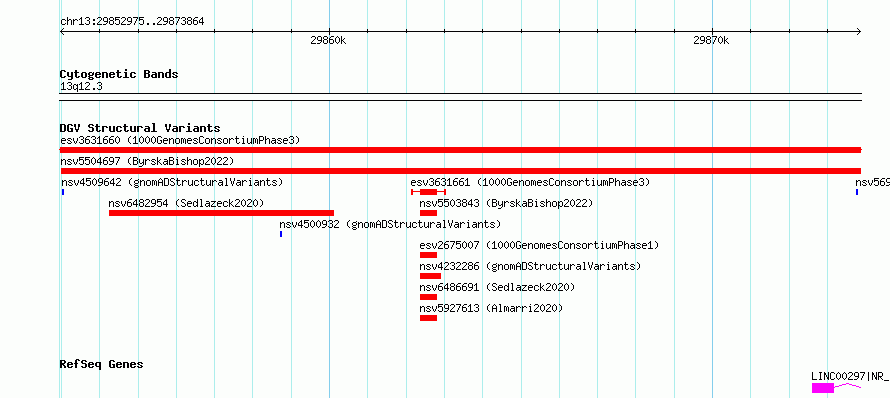The height and width of the screenshot is (398, 890).
Task: Select the esv3631661 variant glyph with whiskers
Action: 429,192
